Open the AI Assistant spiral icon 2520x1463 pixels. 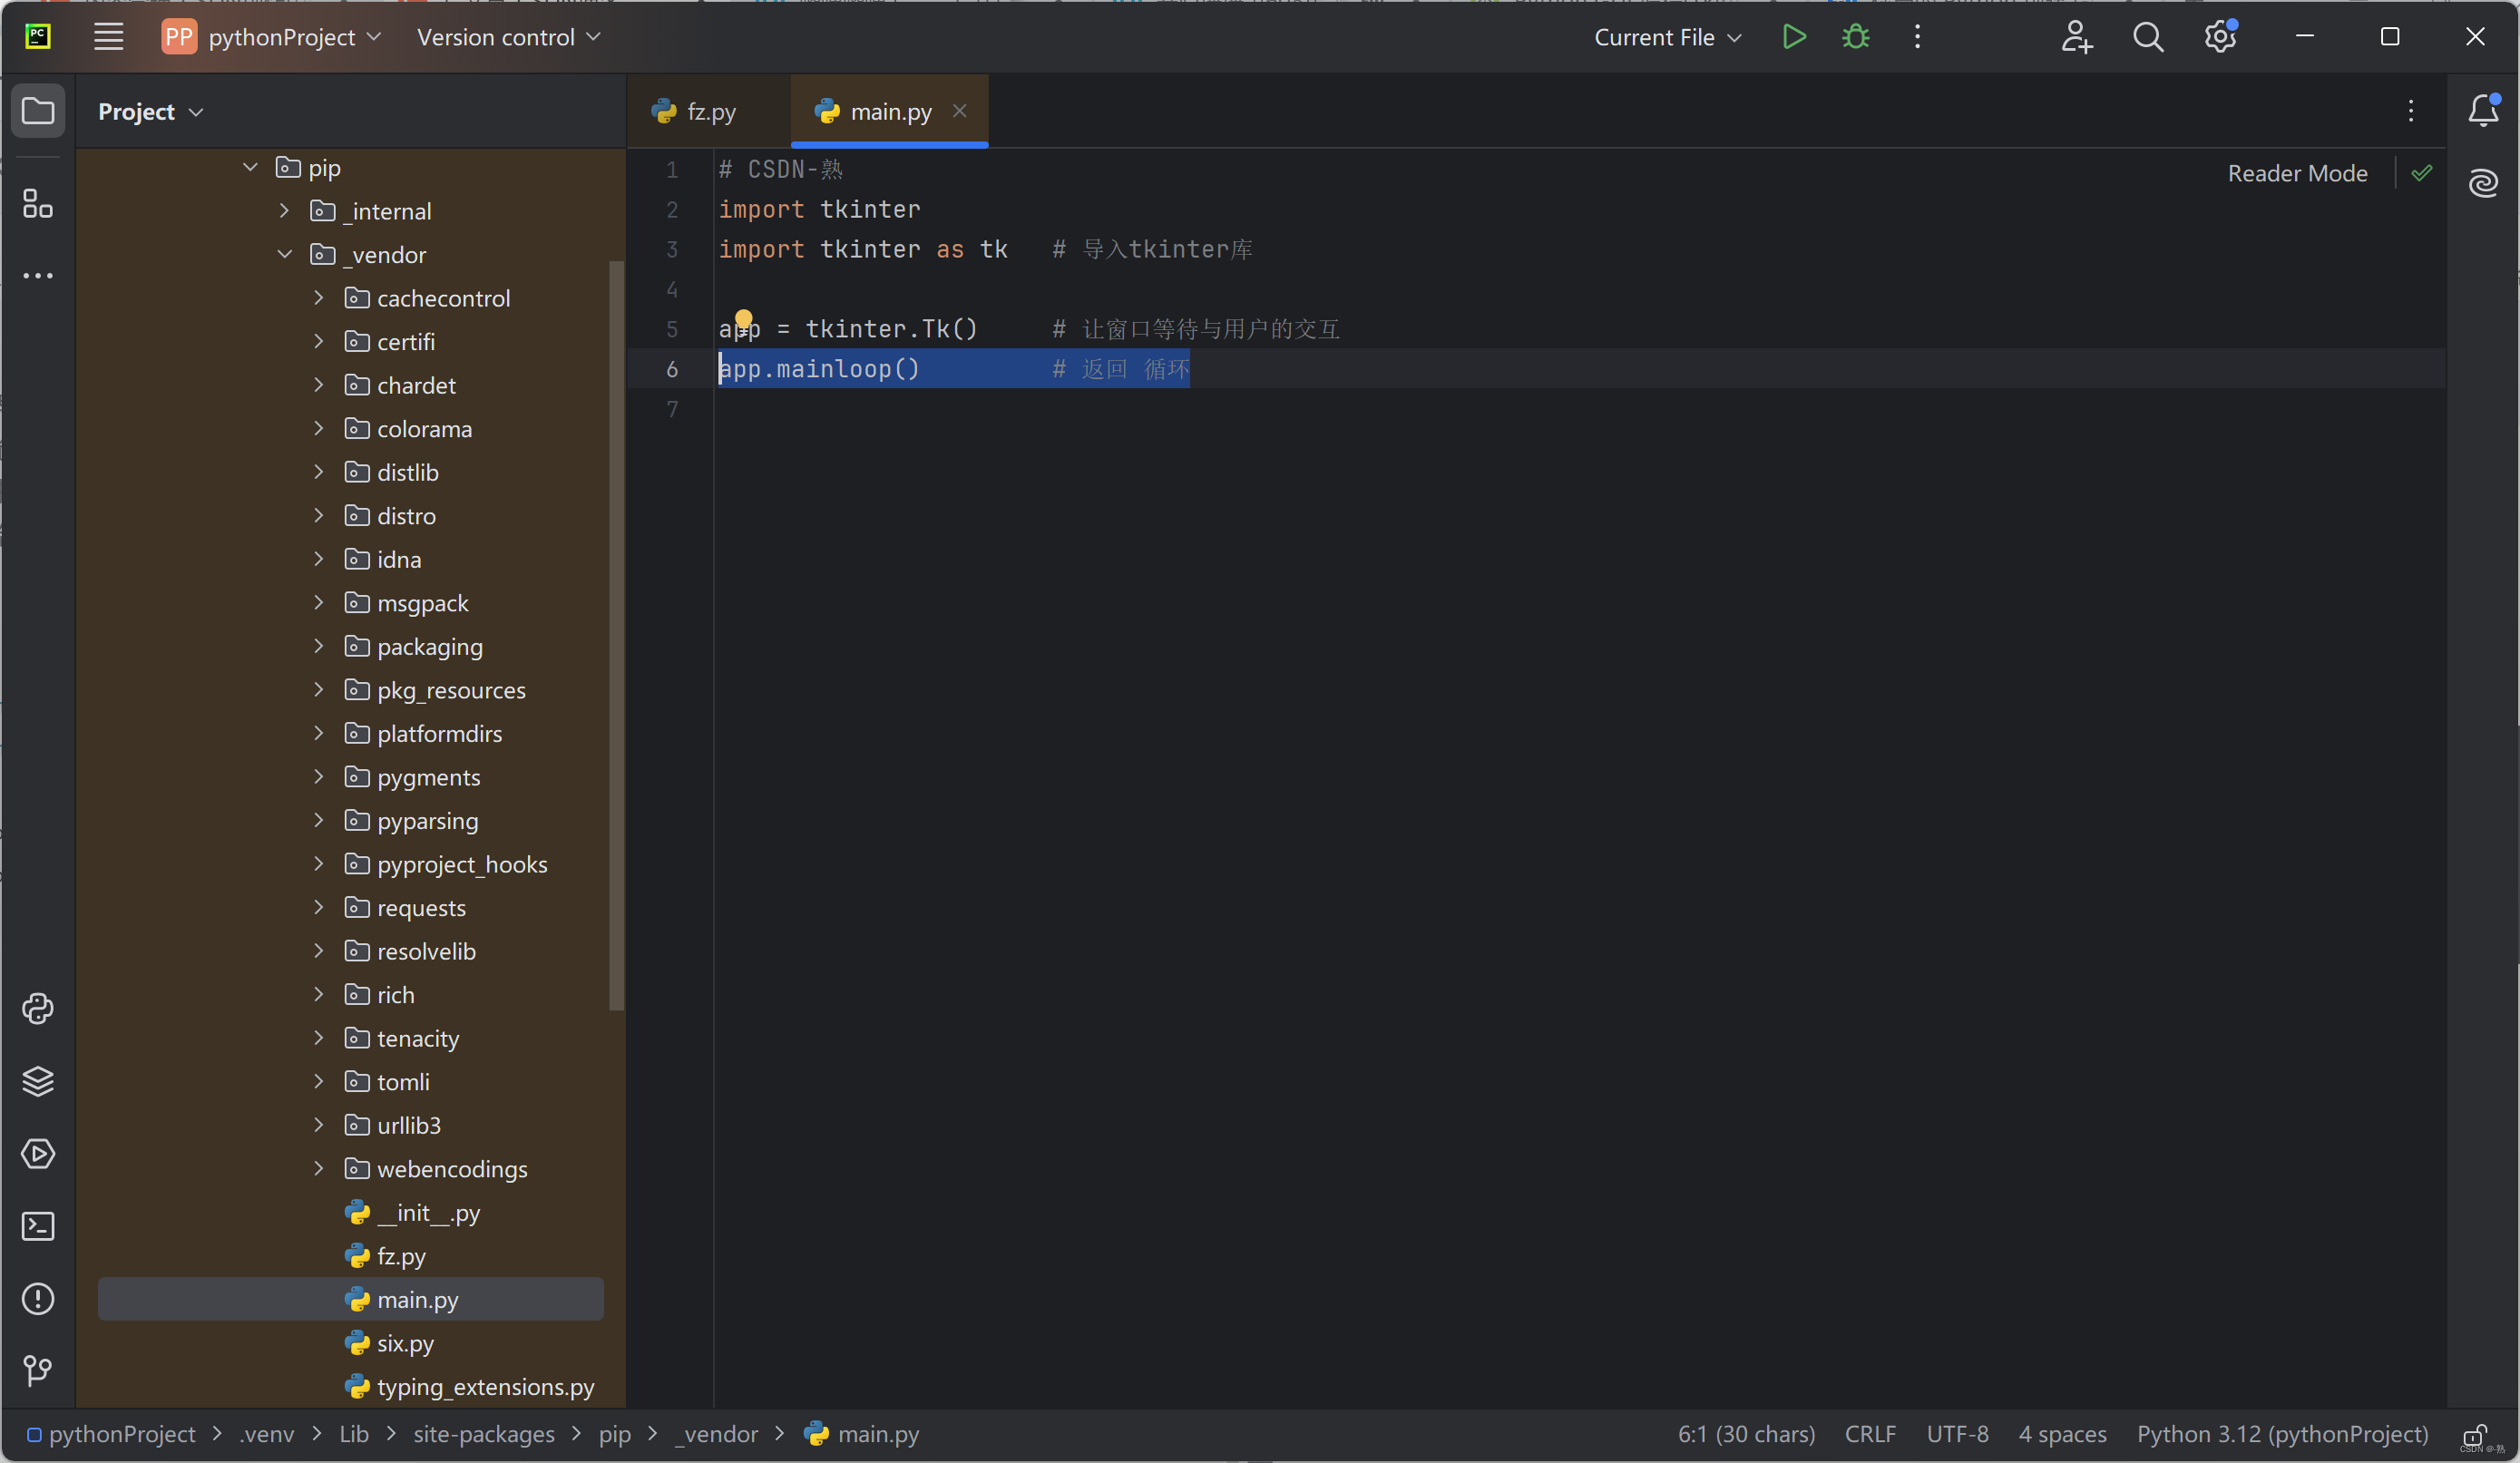[x=2484, y=182]
